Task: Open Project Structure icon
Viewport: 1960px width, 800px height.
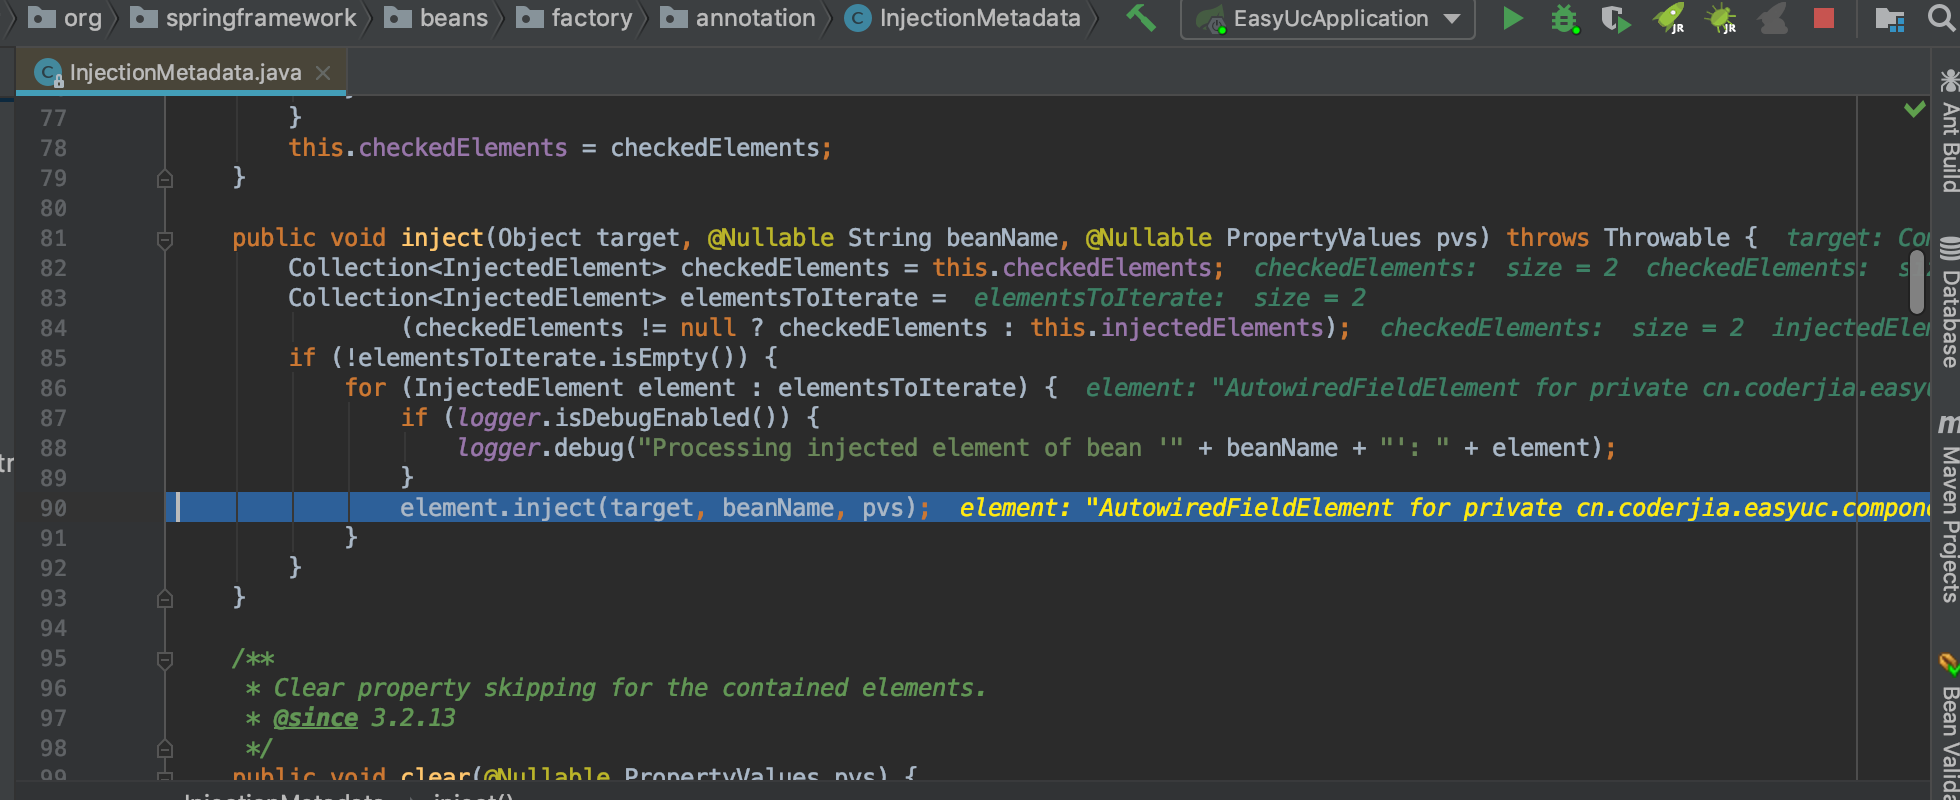Action: pyautogui.click(x=1889, y=18)
